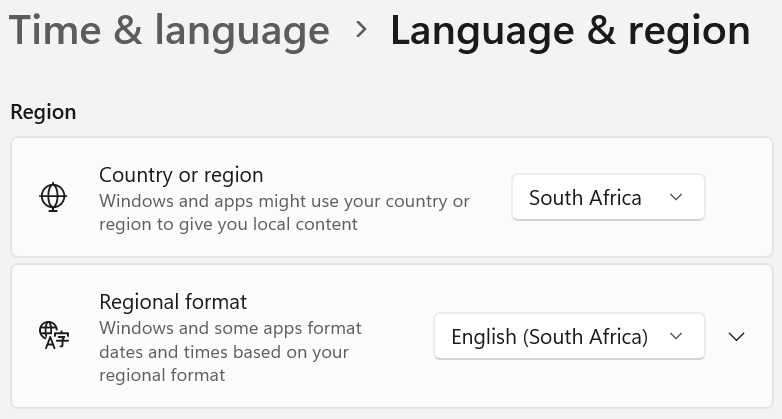Viewport: 782px width, 419px height.
Task: Click the language characters icon beside Regional format
Action: tap(54, 336)
